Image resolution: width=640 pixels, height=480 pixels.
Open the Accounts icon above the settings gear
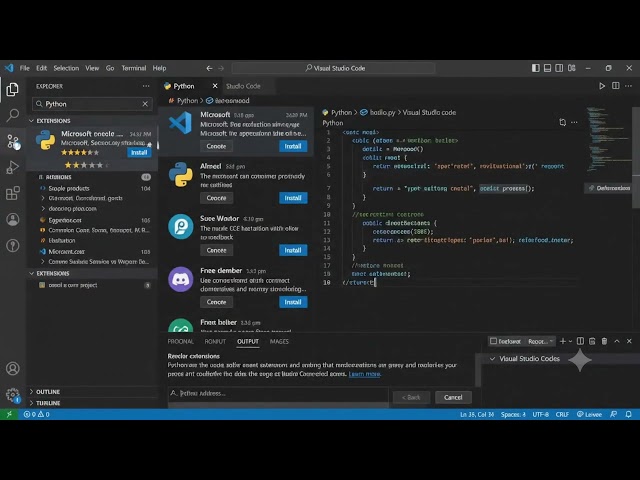[13, 369]
